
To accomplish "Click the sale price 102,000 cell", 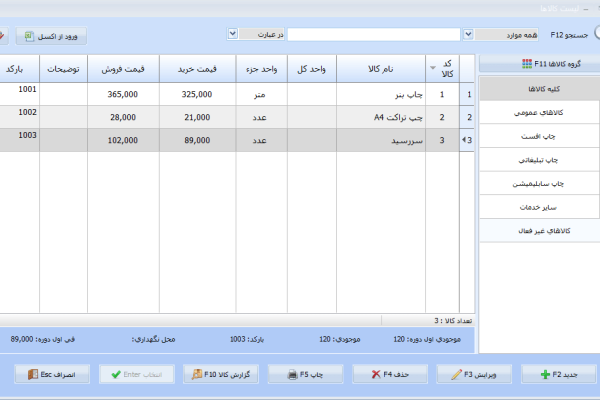I will tap(123, 140).
